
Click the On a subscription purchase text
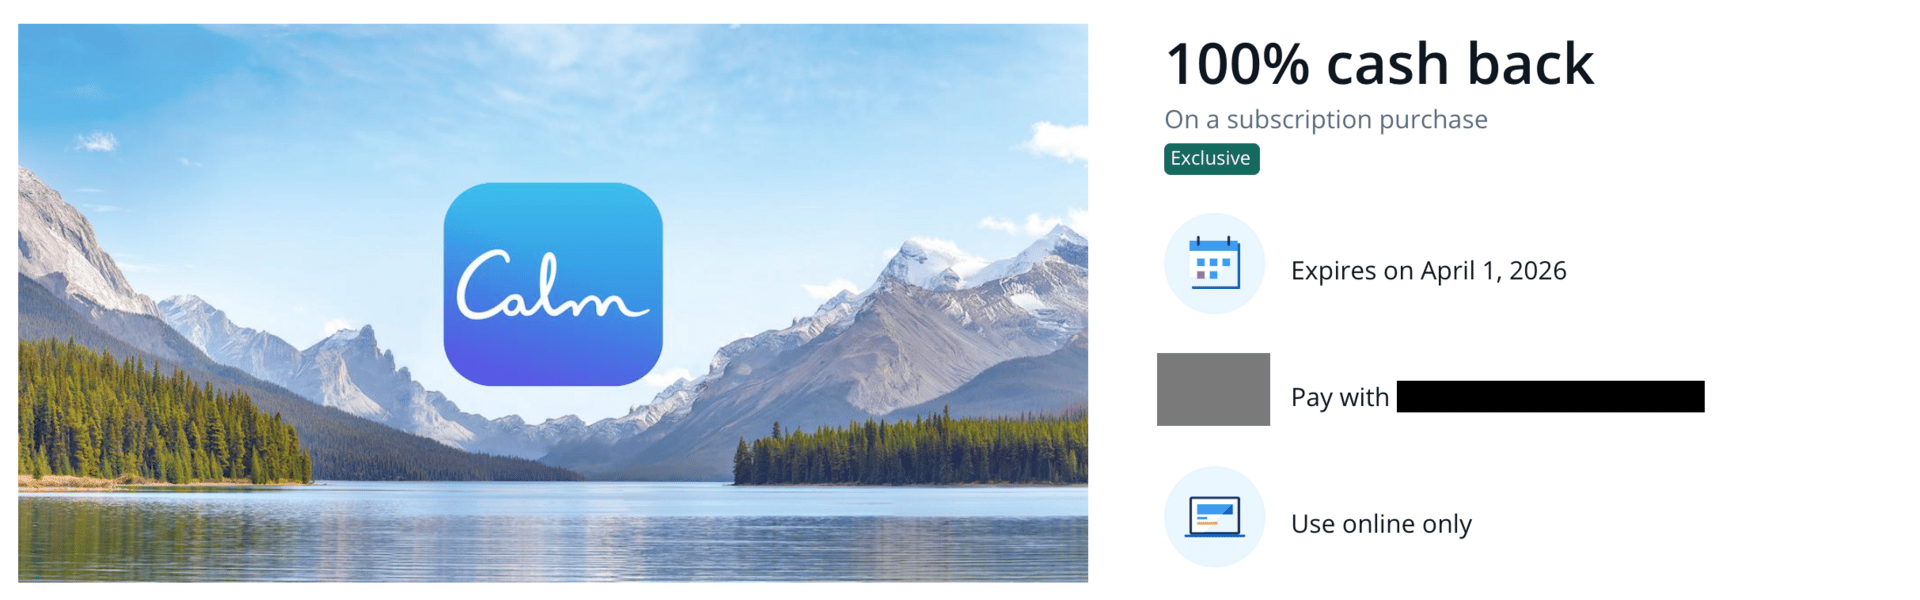tap(1326, 120)
